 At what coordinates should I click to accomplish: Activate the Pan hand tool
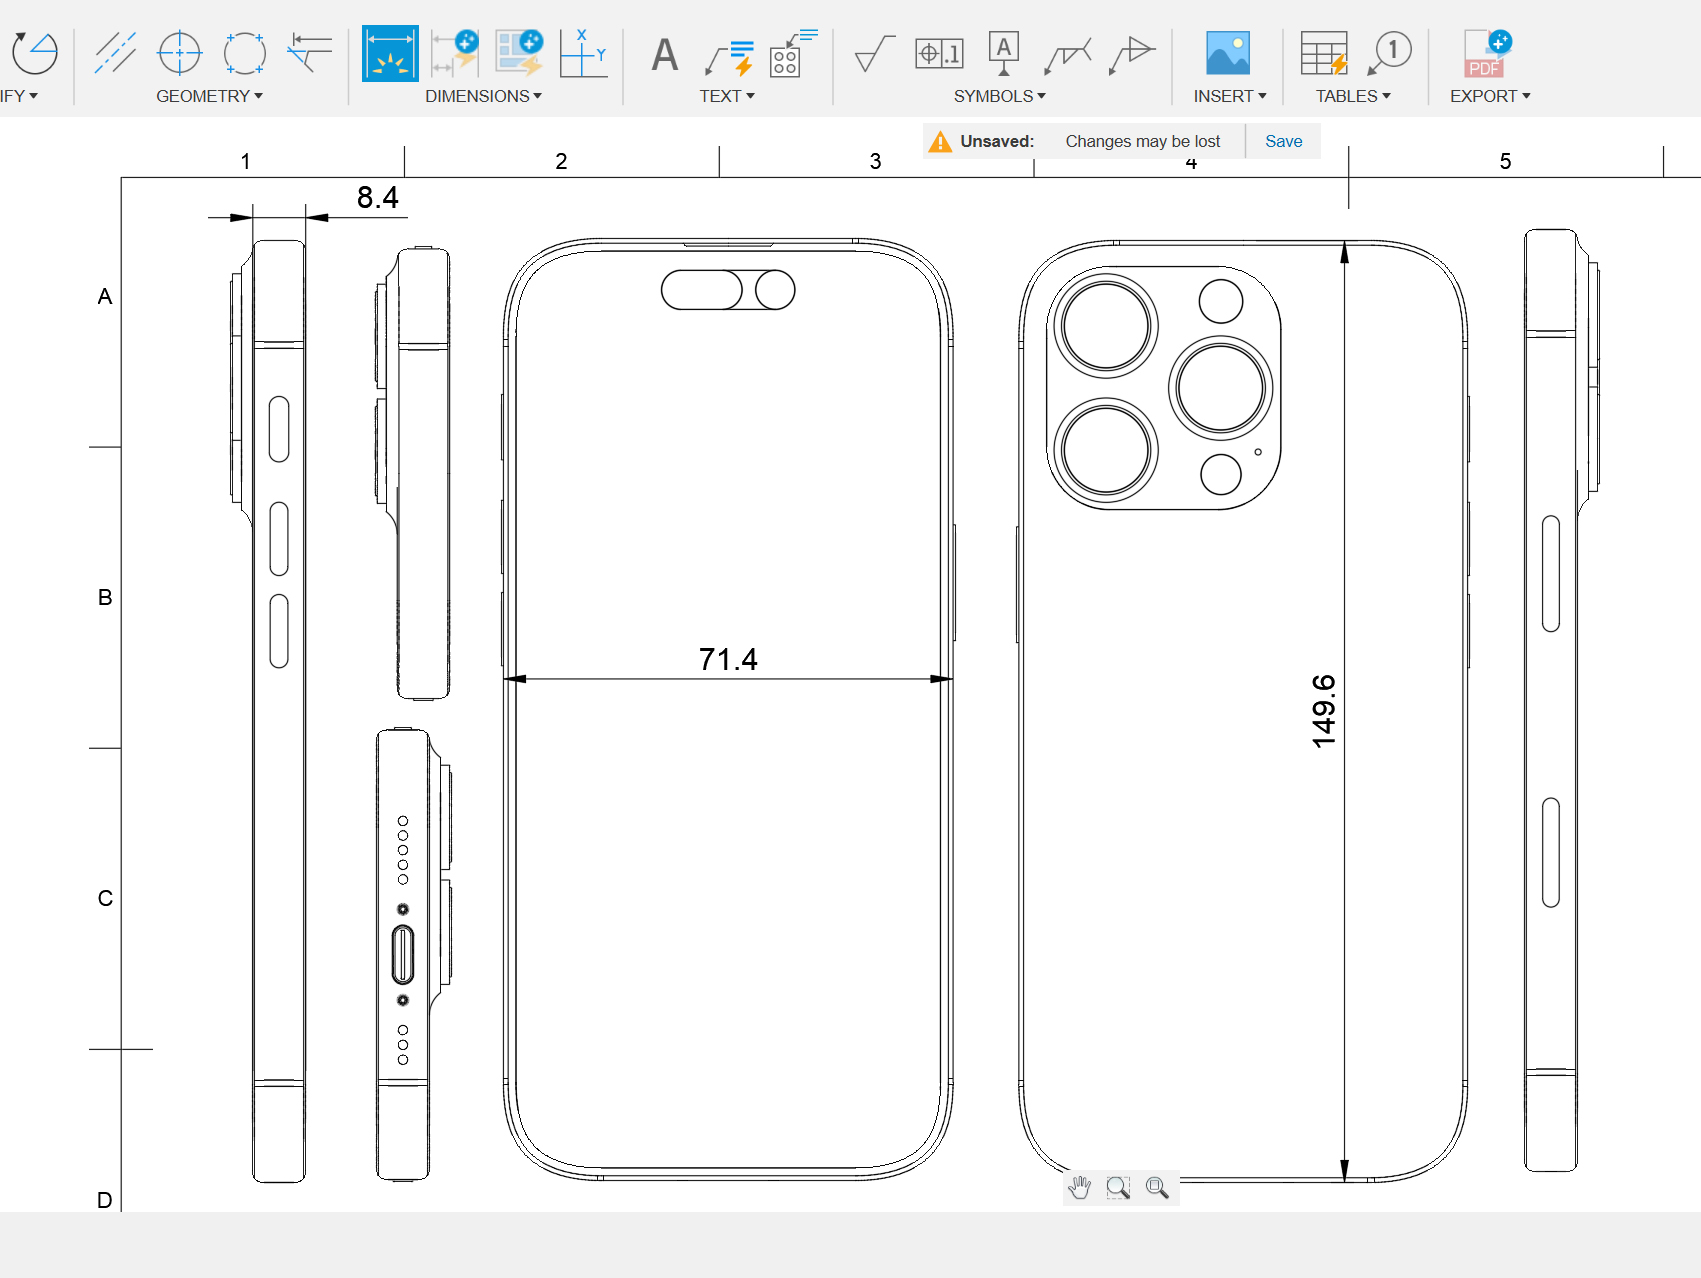1080,1187
